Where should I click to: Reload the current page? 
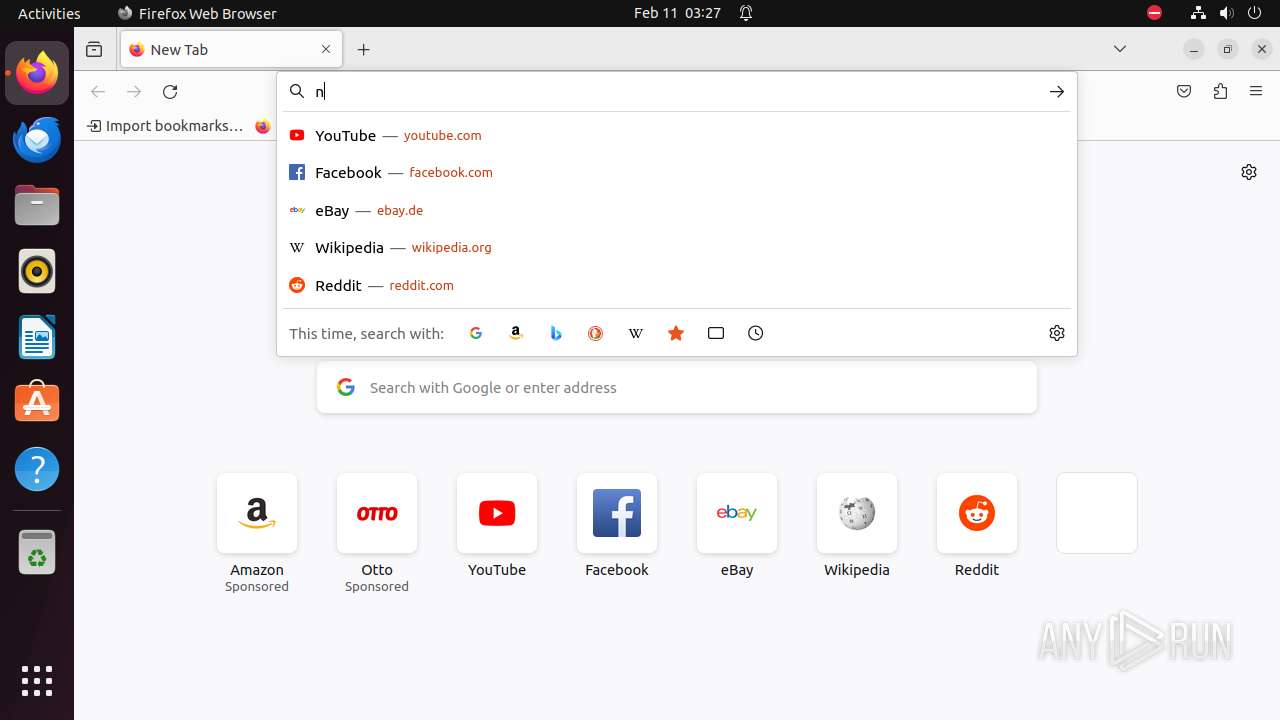coord(170,91)
